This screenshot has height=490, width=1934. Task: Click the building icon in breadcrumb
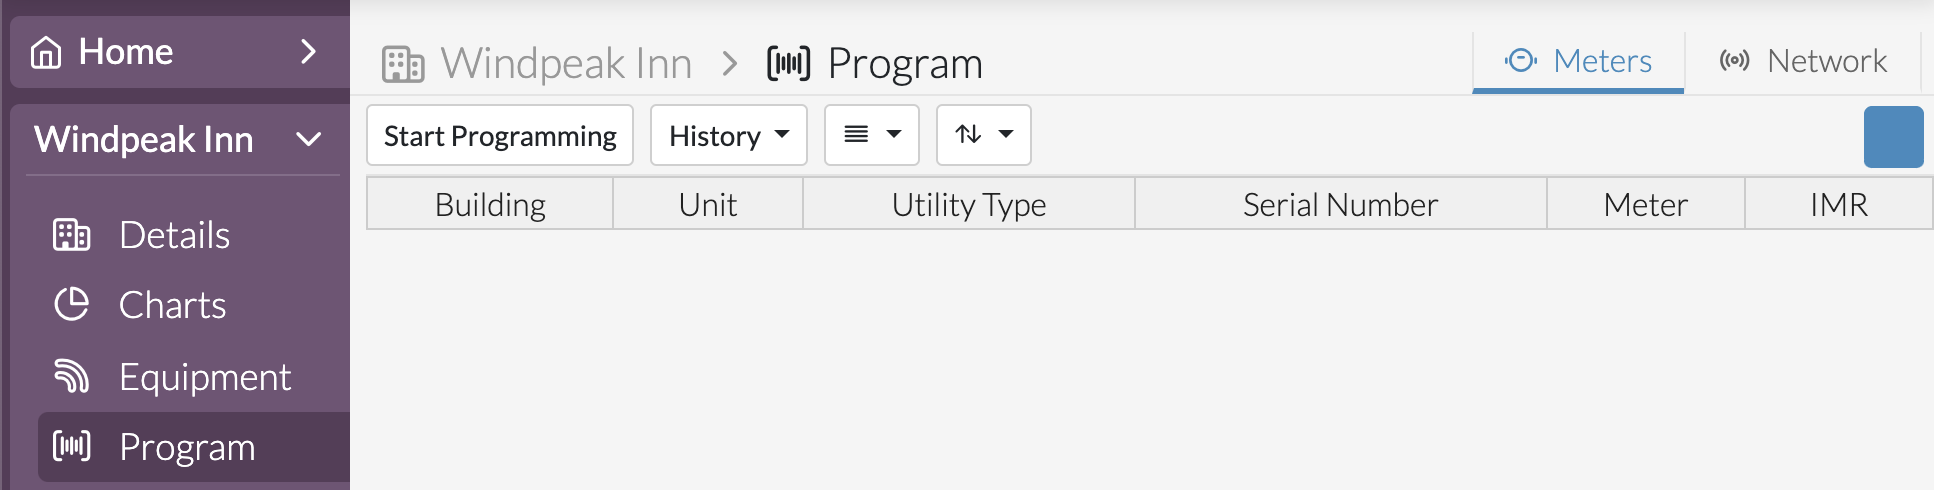point(403,64)
